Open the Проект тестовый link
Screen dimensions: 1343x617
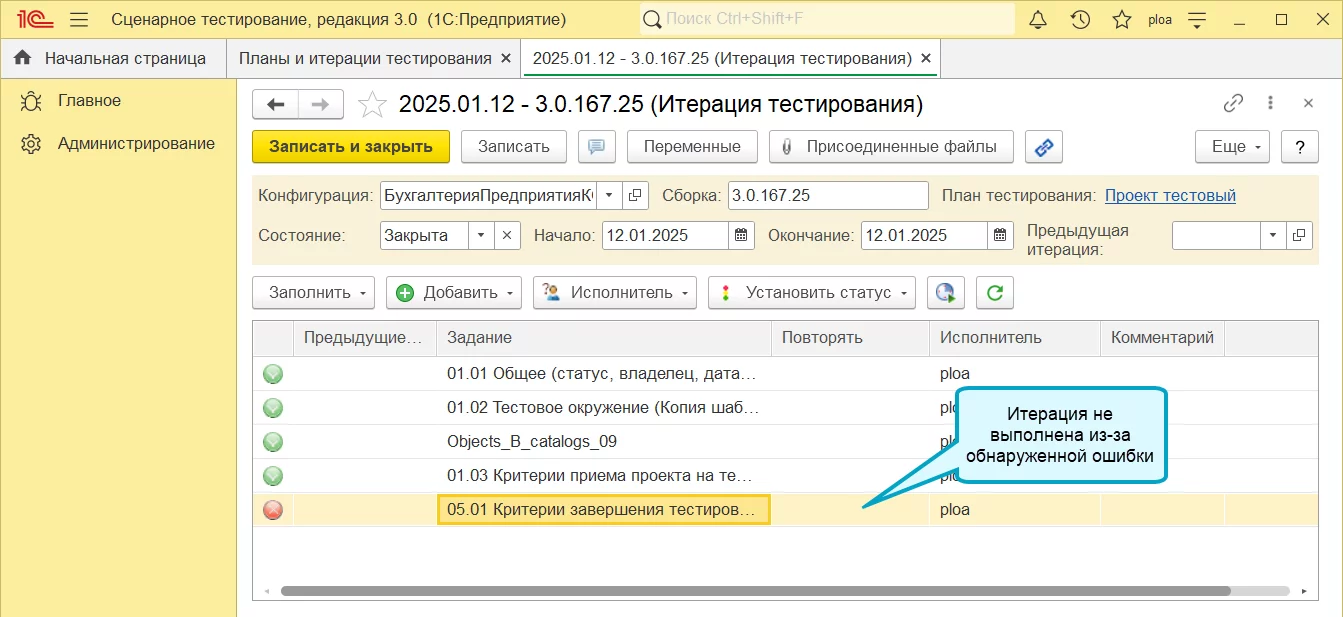[x=1170, y=195]
